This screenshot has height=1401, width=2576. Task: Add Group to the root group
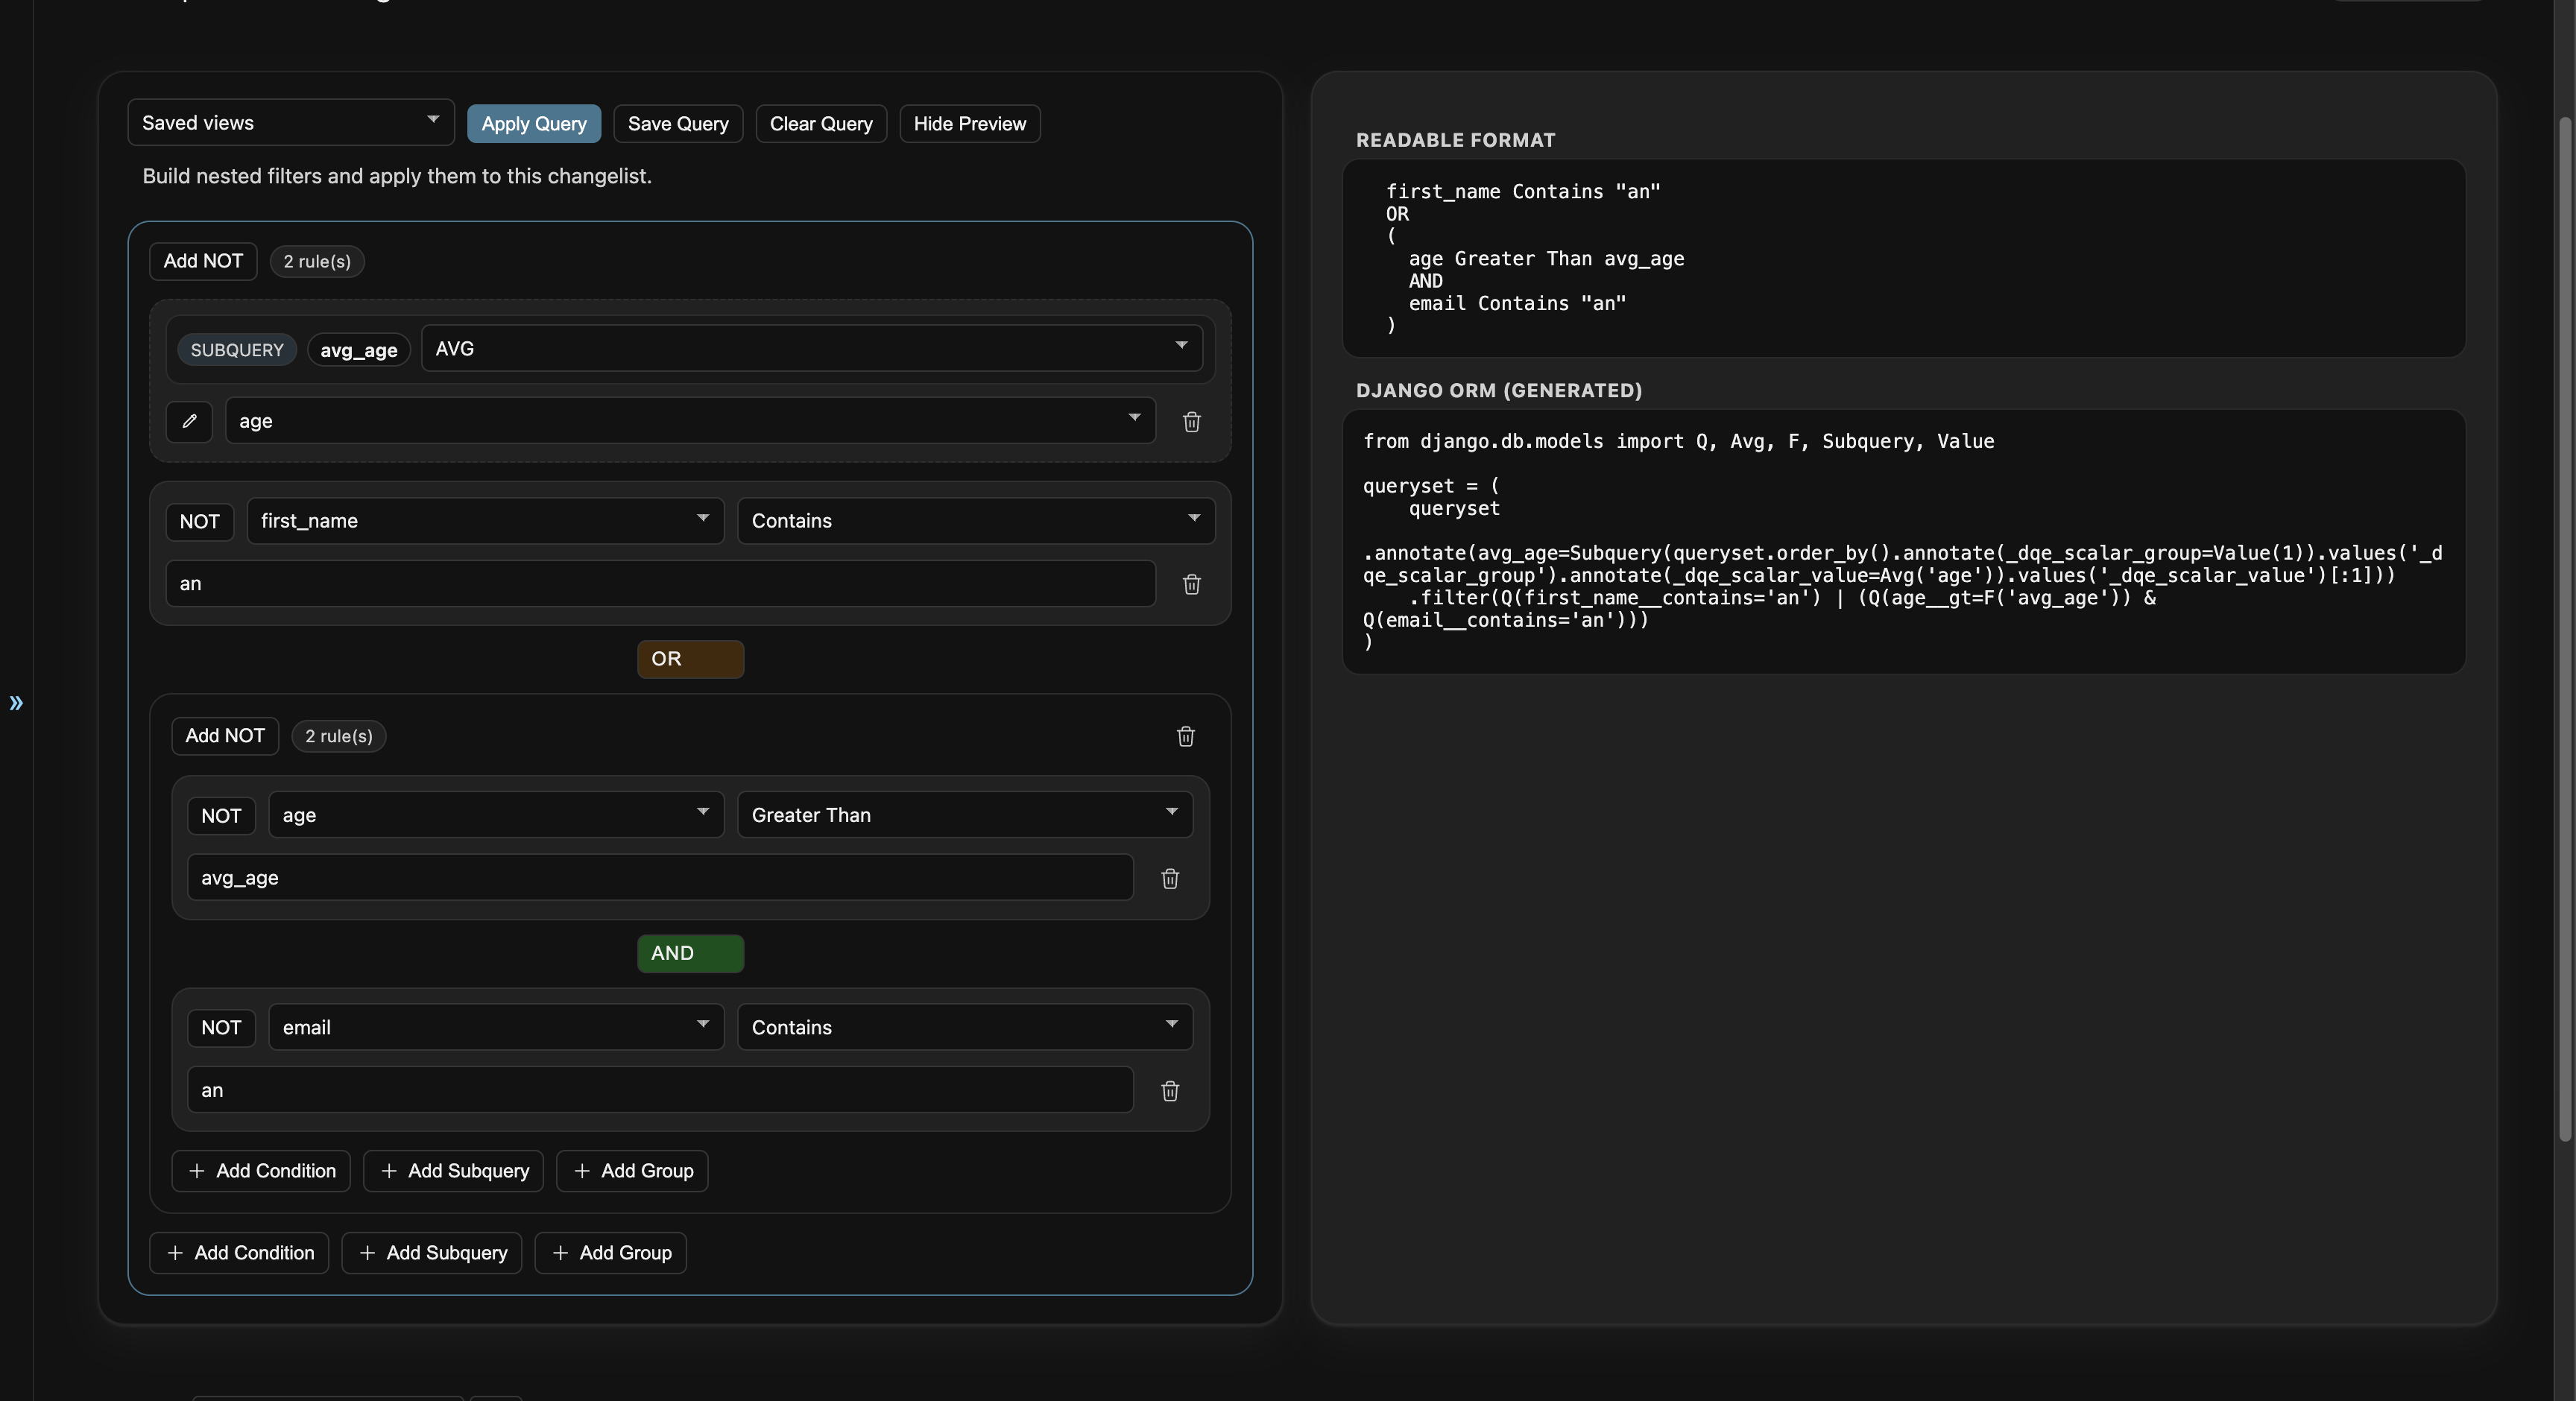pyautogui.click(x=611, y=1253)
